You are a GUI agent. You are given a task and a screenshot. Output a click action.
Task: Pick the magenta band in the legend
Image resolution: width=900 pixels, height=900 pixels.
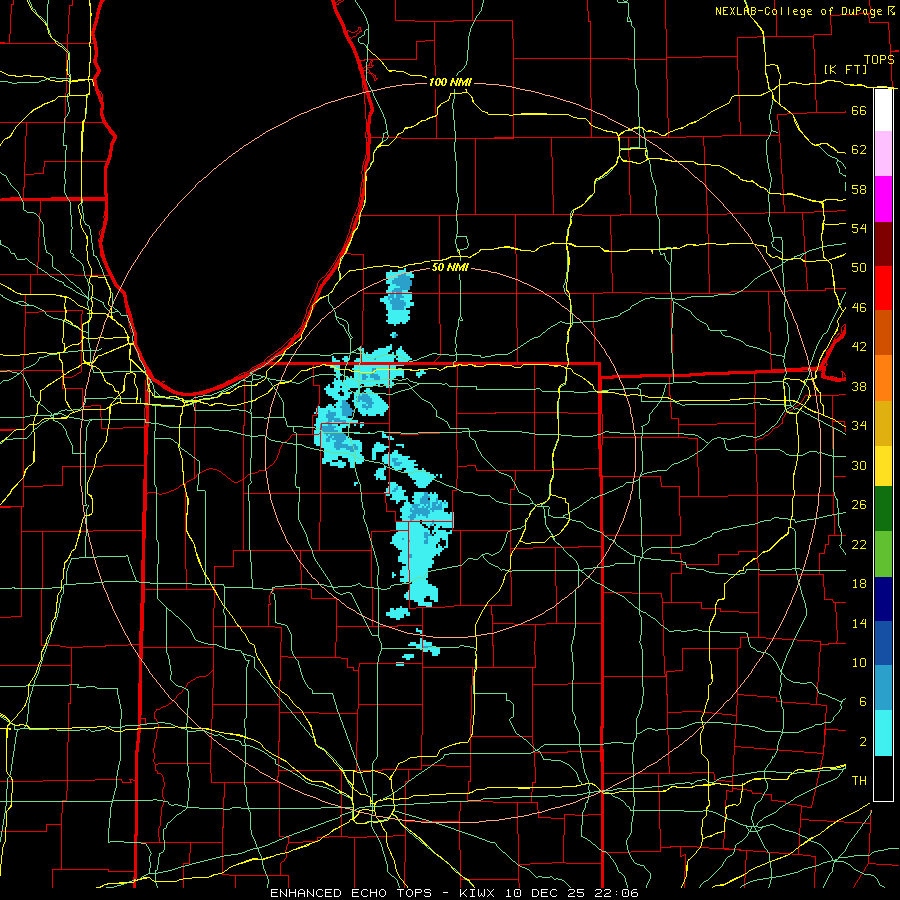pos(883,199)
